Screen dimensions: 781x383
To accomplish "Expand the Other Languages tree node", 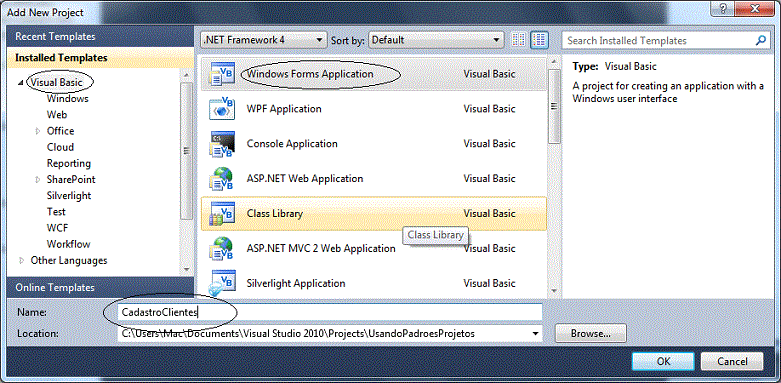I will [x=21, y=260].
